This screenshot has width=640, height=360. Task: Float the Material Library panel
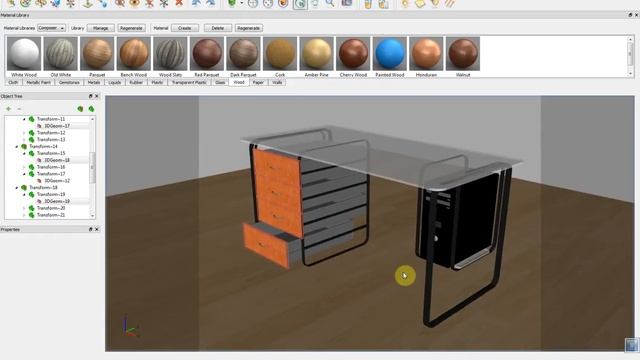(x=630, y=15)
